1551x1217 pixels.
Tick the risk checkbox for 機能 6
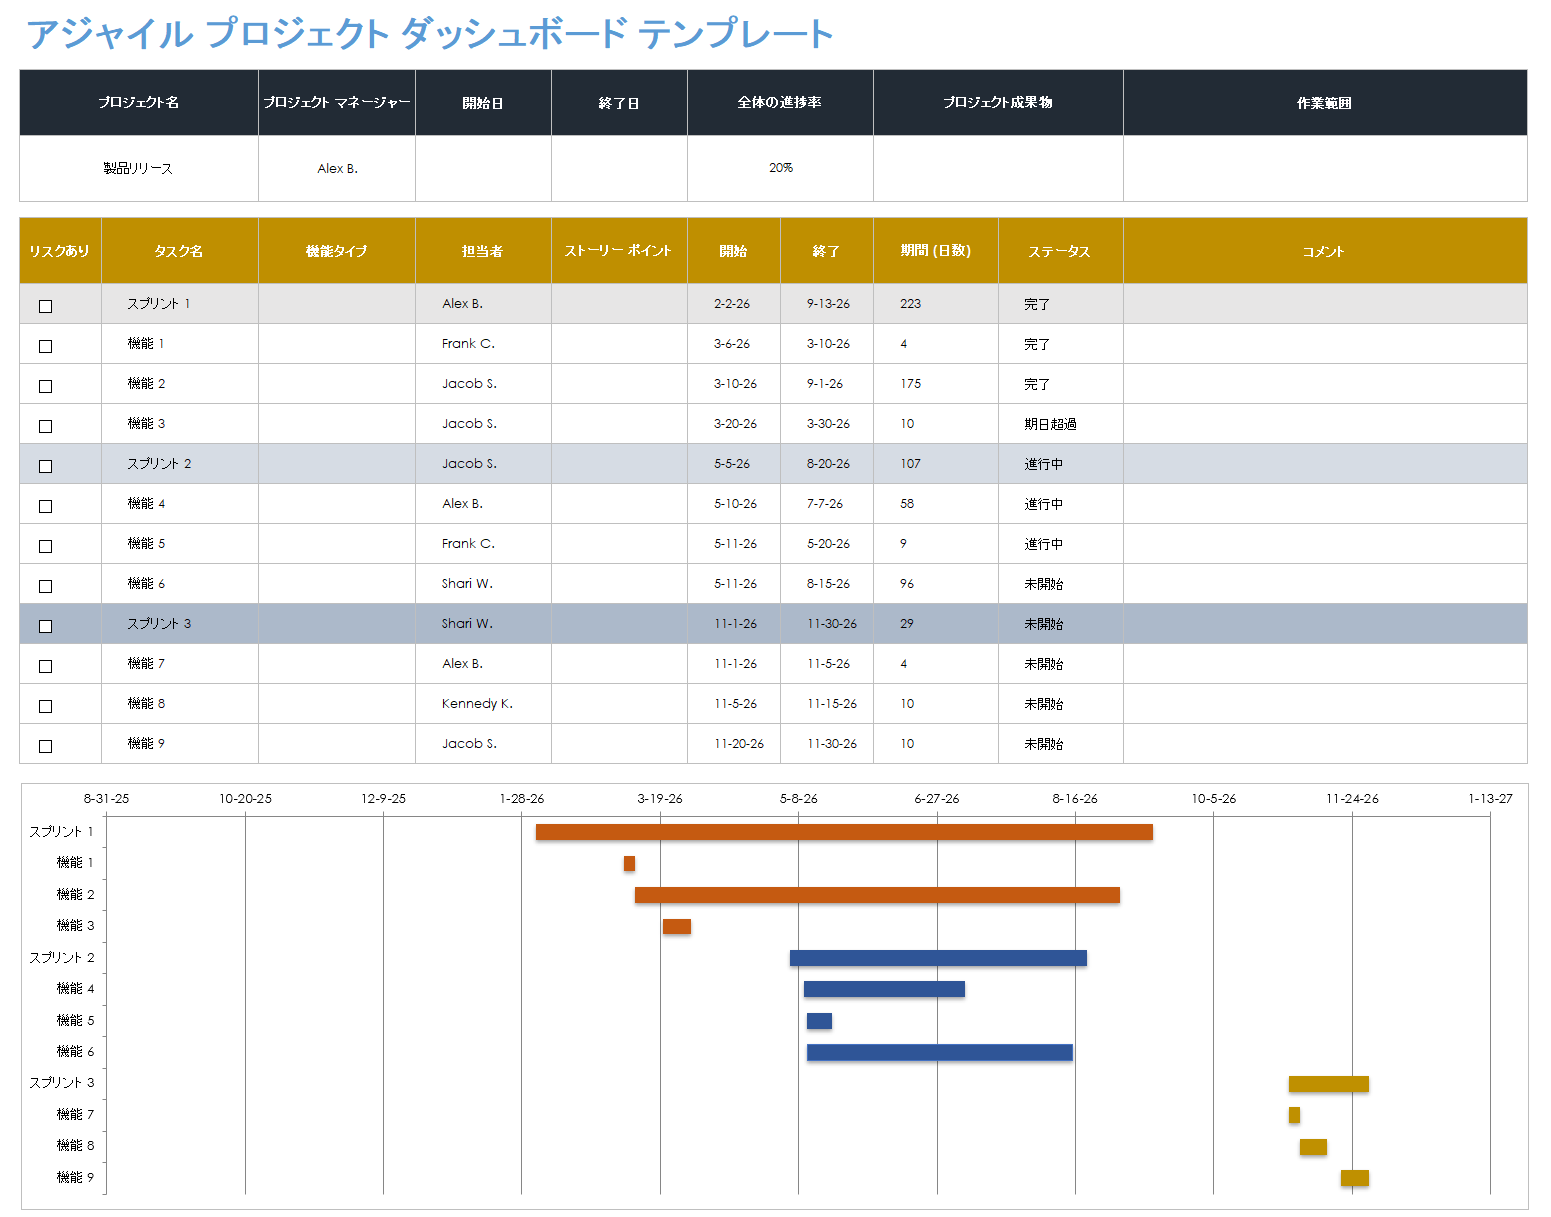pyautogui.click(x=45, y=586)
